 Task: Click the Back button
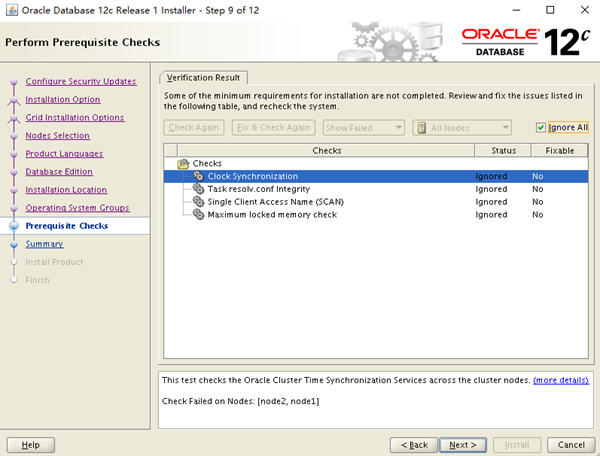[x=414, y=445]
